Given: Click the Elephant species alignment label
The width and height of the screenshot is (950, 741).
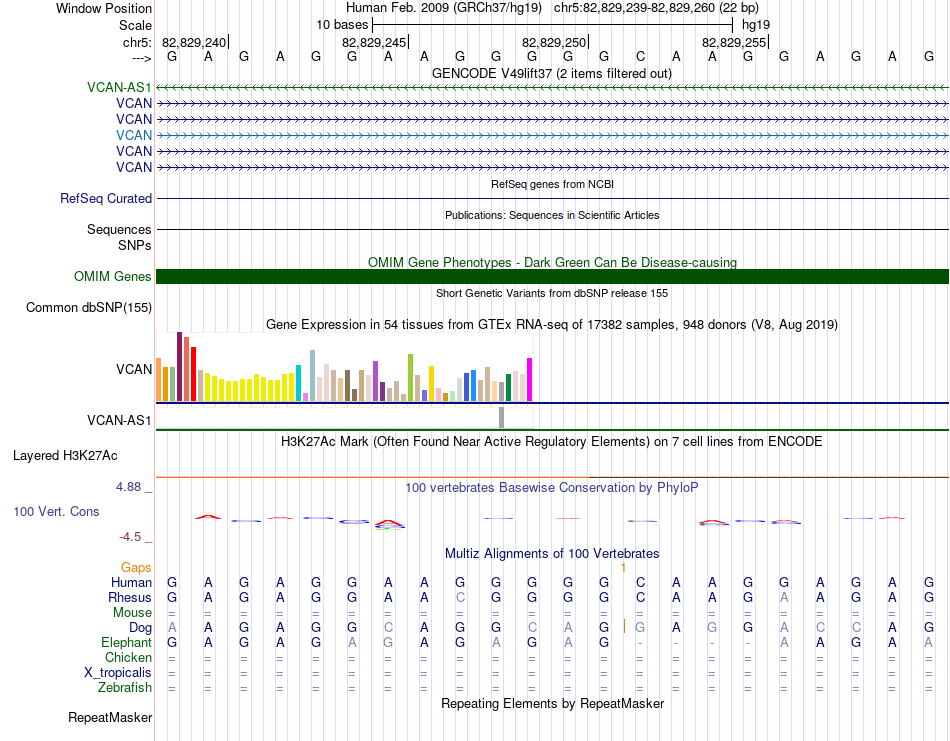Looking at the screenshot, I should pyautogui.click(x=127, y=643).
